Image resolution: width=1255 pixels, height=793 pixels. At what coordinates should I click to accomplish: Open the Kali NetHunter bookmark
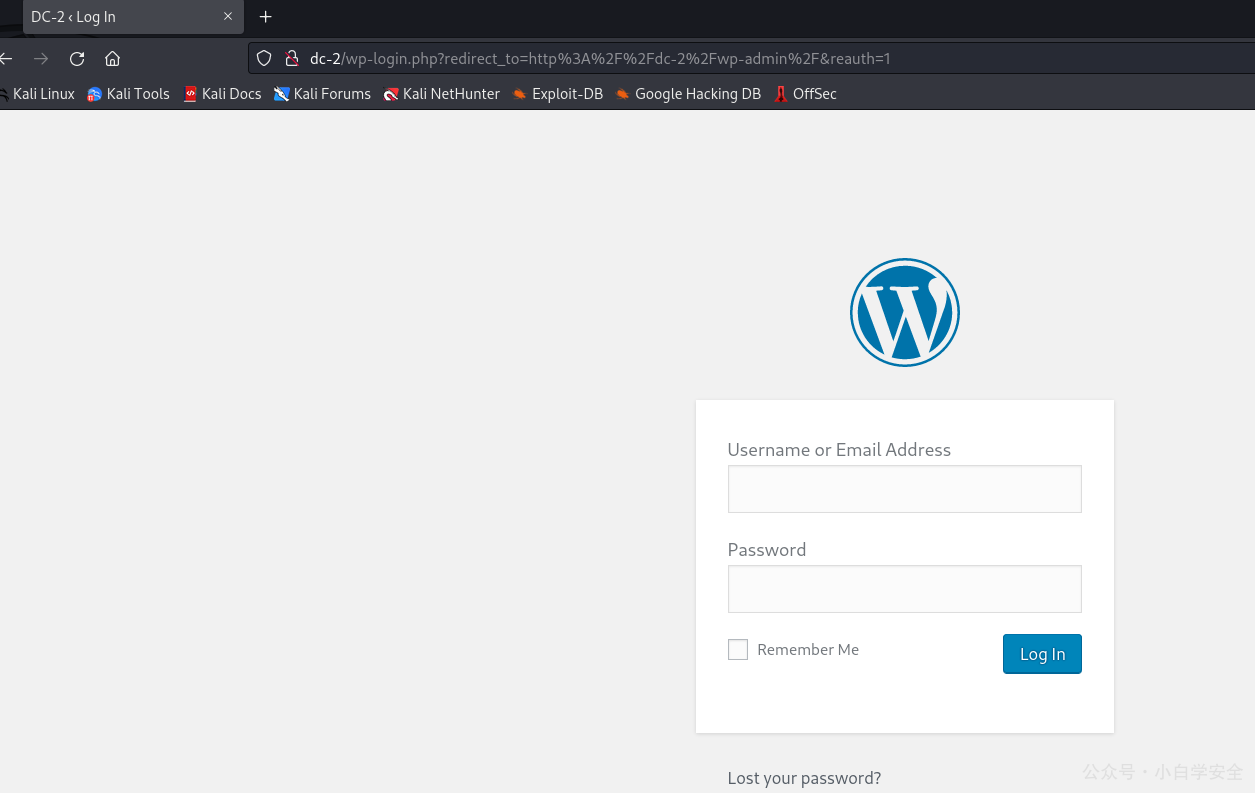[x=442, y=94]
